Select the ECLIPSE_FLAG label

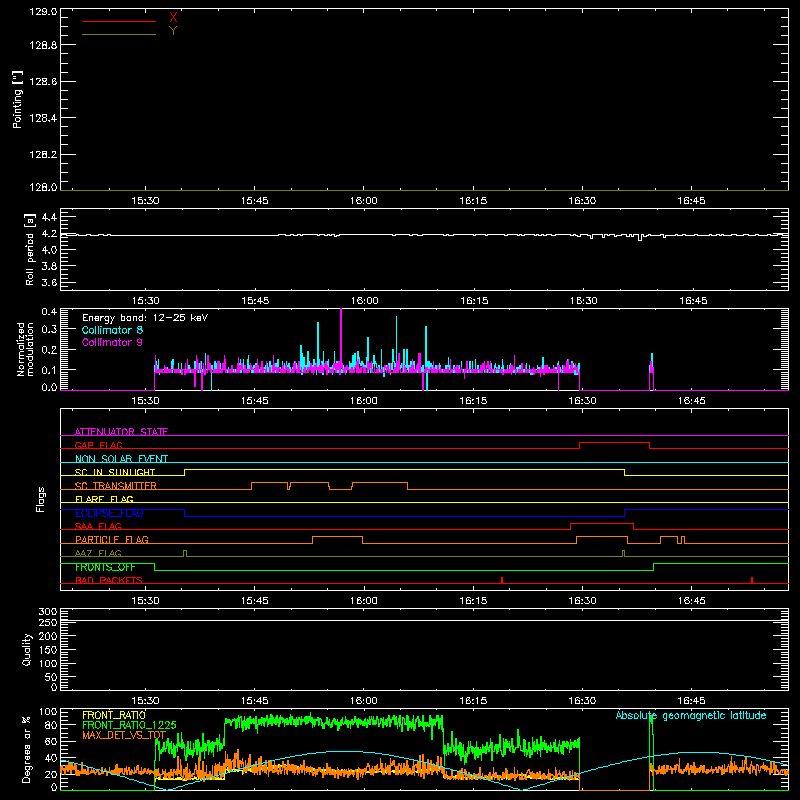point(109,513)
